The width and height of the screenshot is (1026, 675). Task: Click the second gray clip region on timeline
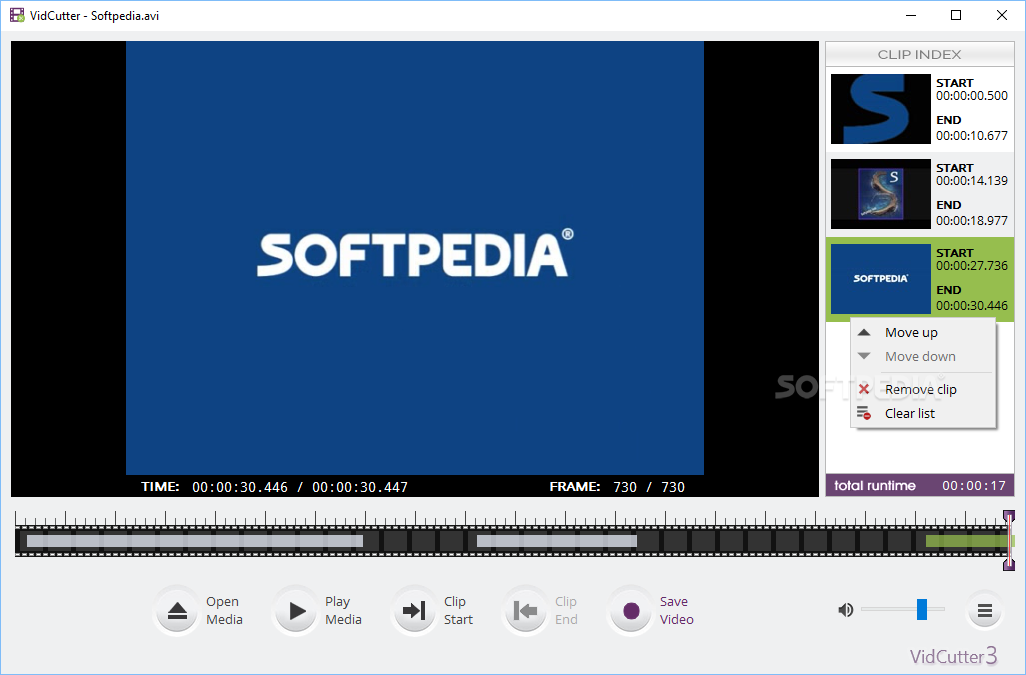point(557,541)
